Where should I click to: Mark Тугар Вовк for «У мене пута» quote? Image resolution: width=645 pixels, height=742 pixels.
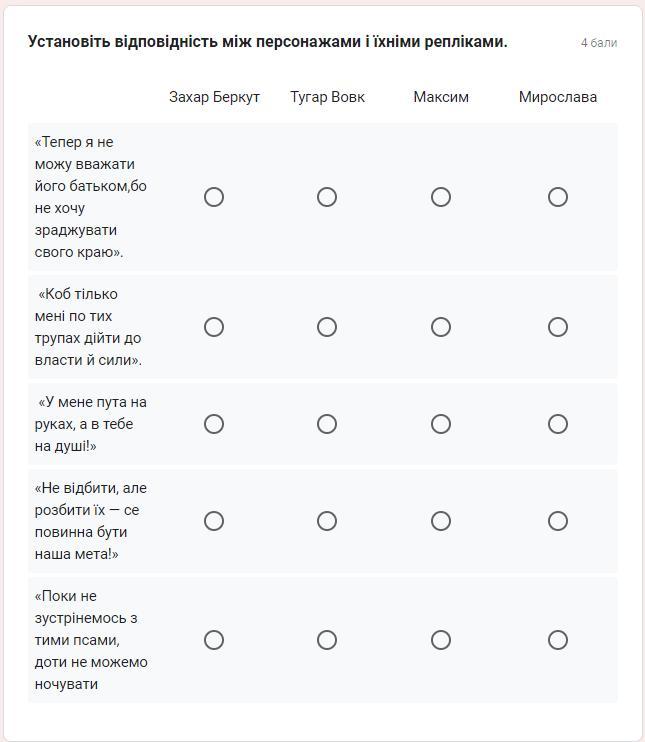tap(327, 424)
